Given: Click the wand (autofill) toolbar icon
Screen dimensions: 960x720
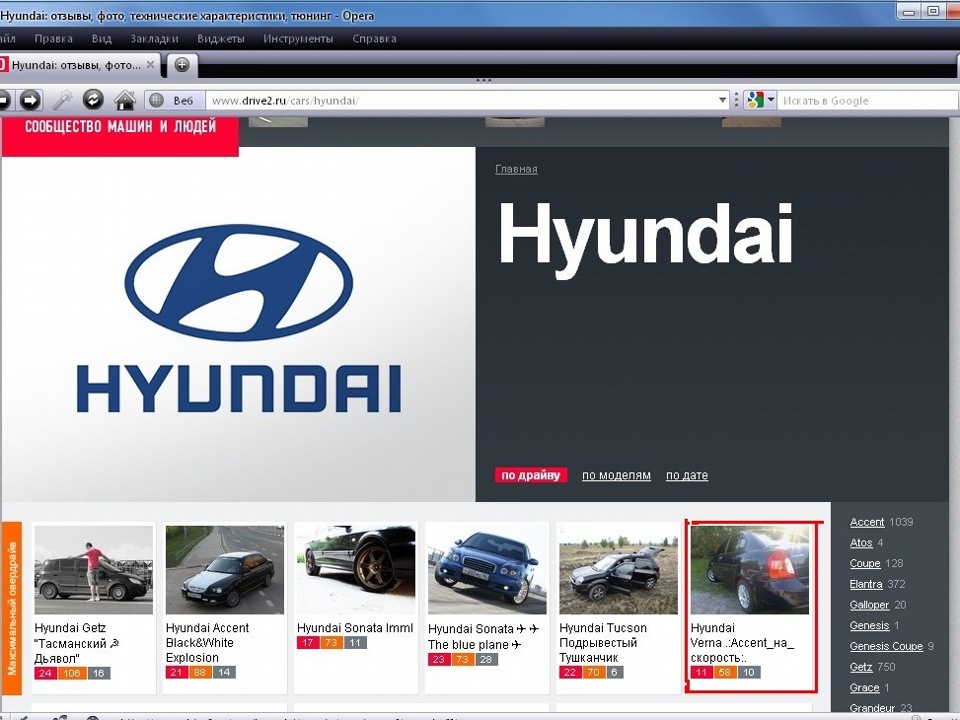Looking at the screenshot, I should point(62,99).
